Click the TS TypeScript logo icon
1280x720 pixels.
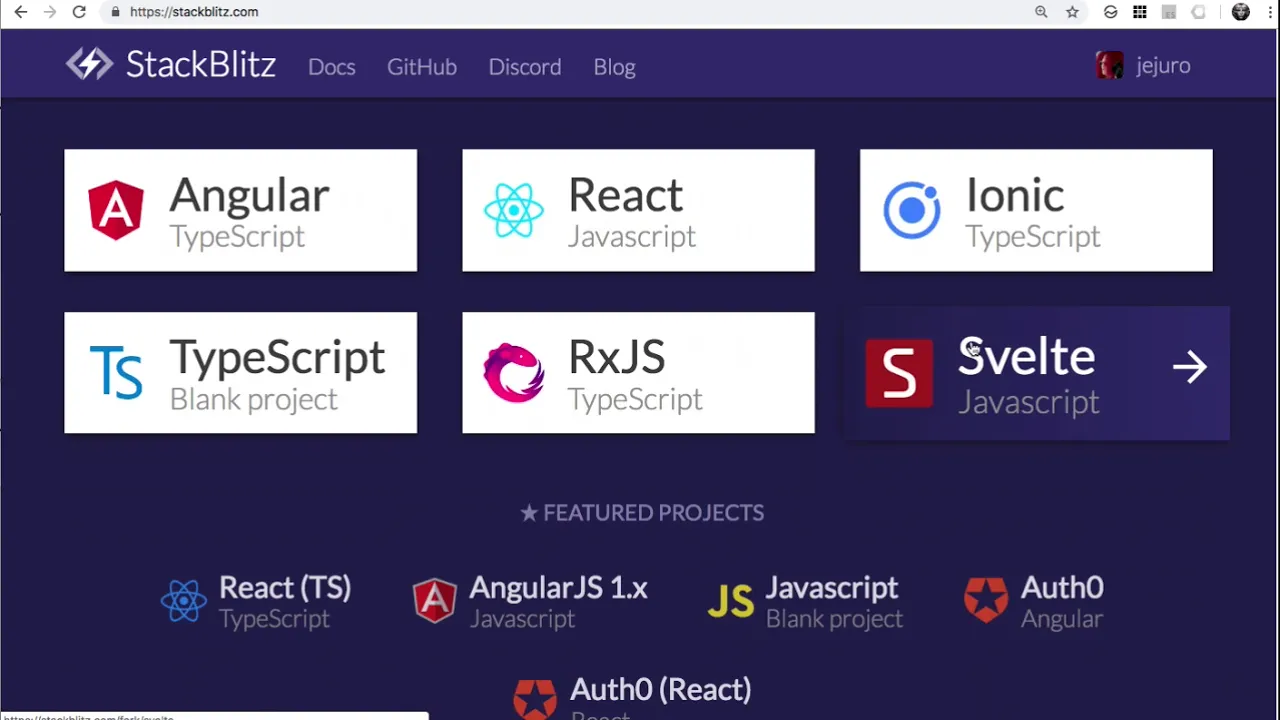pos(116,372)
